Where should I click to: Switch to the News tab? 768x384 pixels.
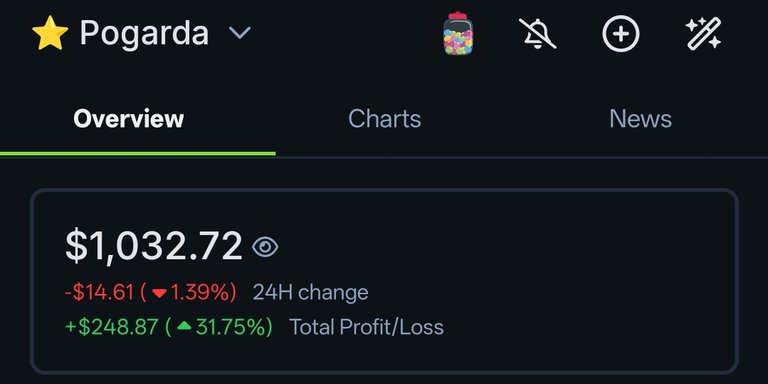pyautogui.click(x=640, y=119)
